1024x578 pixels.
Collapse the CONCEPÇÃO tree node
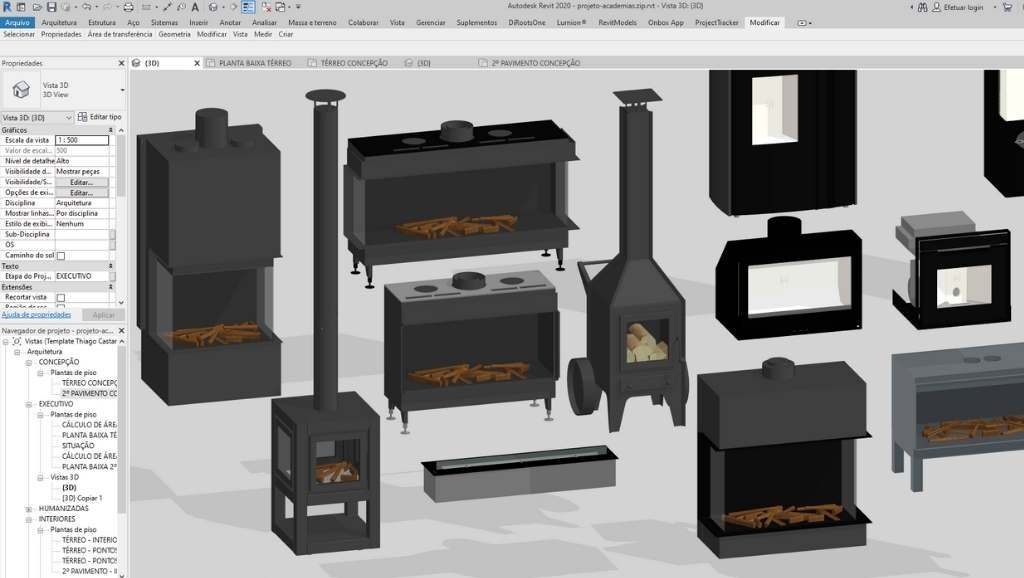(x=29, y=362)
